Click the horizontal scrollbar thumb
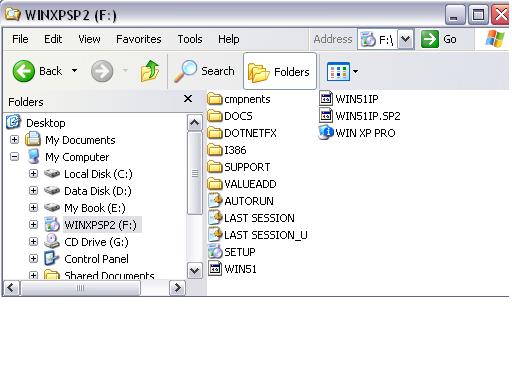This screenshot has height=384, width=512. point(80,288)
